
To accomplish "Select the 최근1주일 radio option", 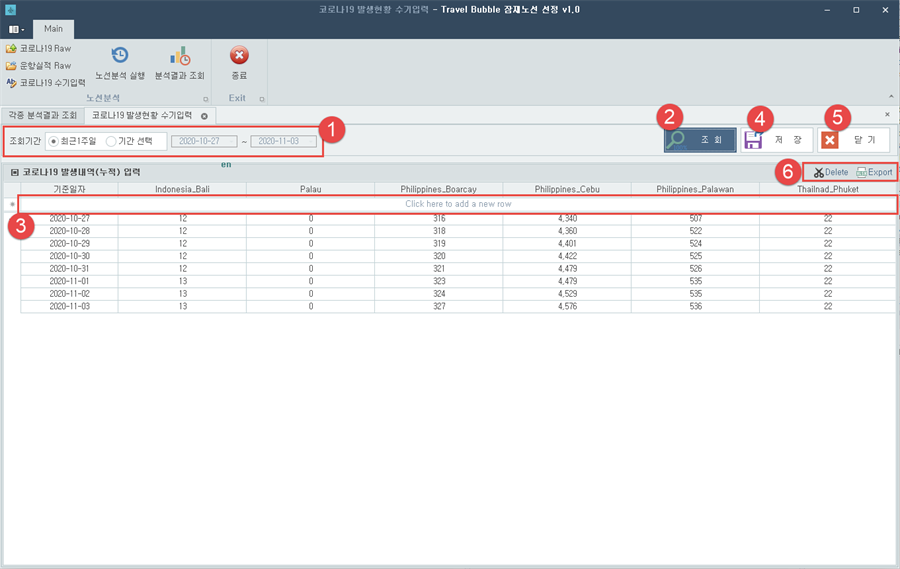I will 73,141.
